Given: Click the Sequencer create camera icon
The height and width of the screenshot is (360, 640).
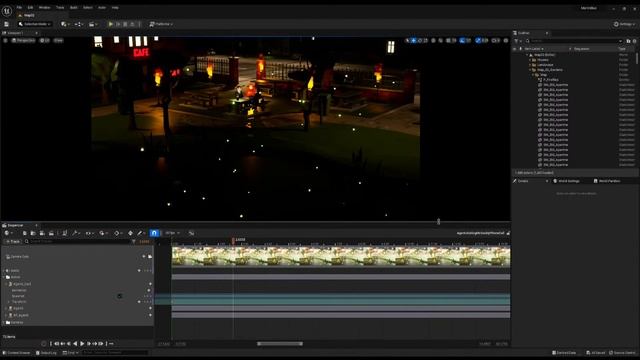Looking at the screenshot, I should [42, 233].
